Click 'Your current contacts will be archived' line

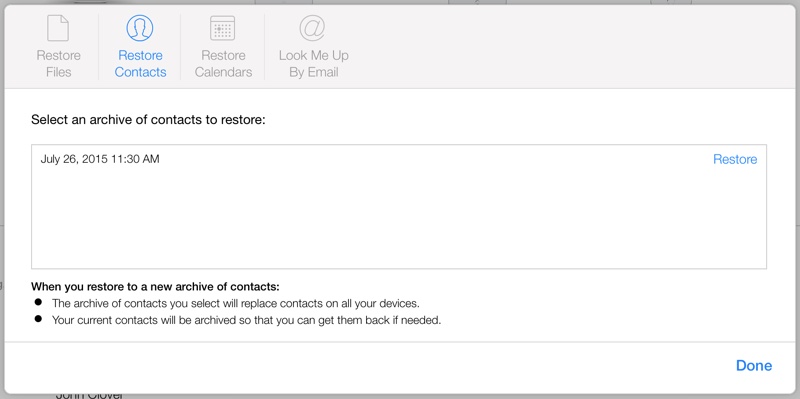246,320
